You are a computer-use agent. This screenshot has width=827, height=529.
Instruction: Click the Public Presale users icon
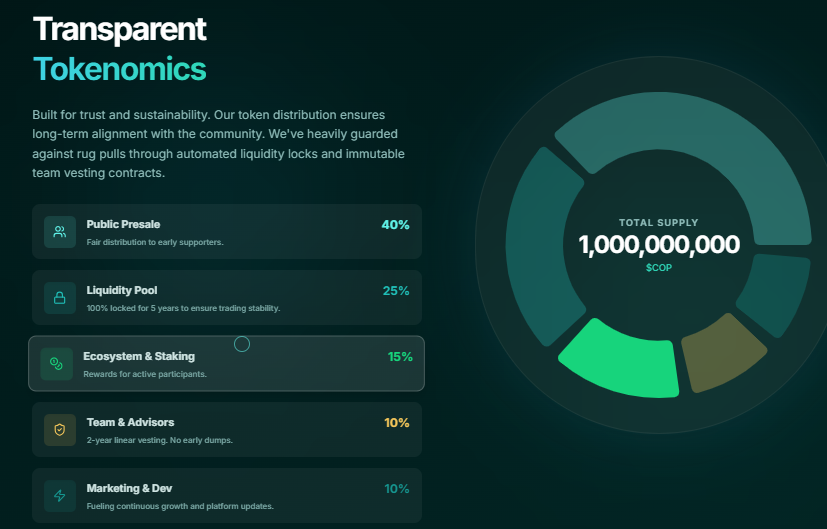[x=60, y=232]
